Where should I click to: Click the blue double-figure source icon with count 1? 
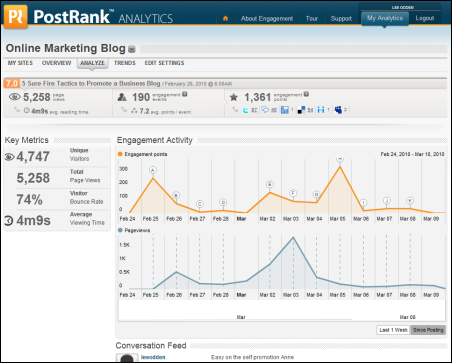tap(321, 110)
